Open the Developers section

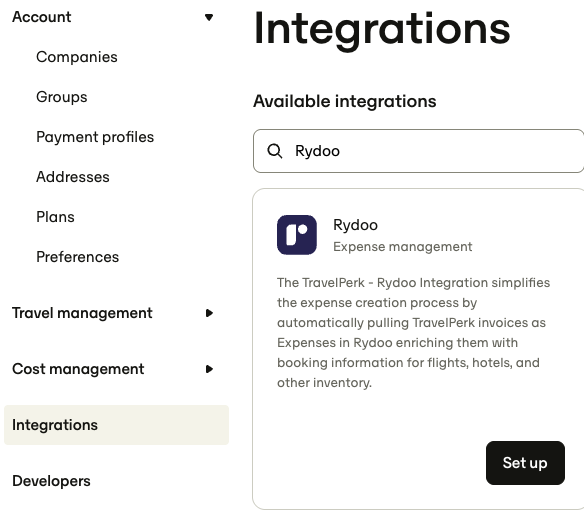(51, 481)
